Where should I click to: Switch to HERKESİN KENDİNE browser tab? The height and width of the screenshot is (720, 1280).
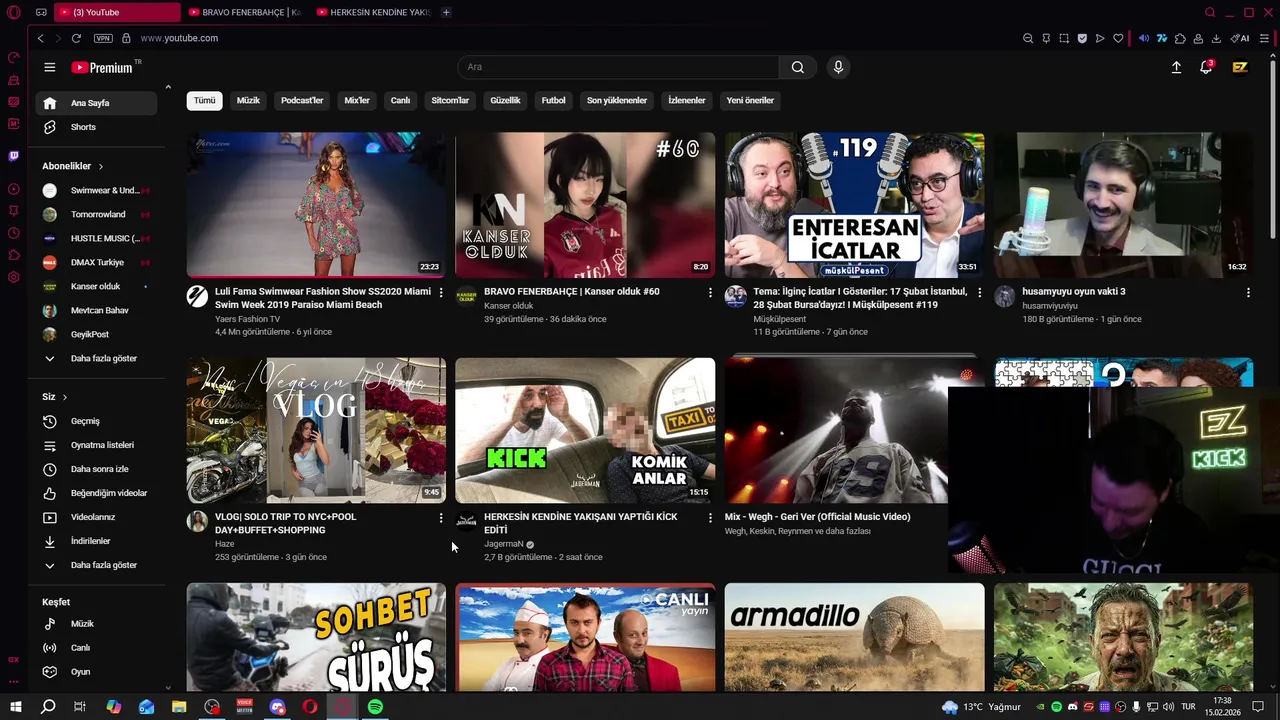click(373, 12)
